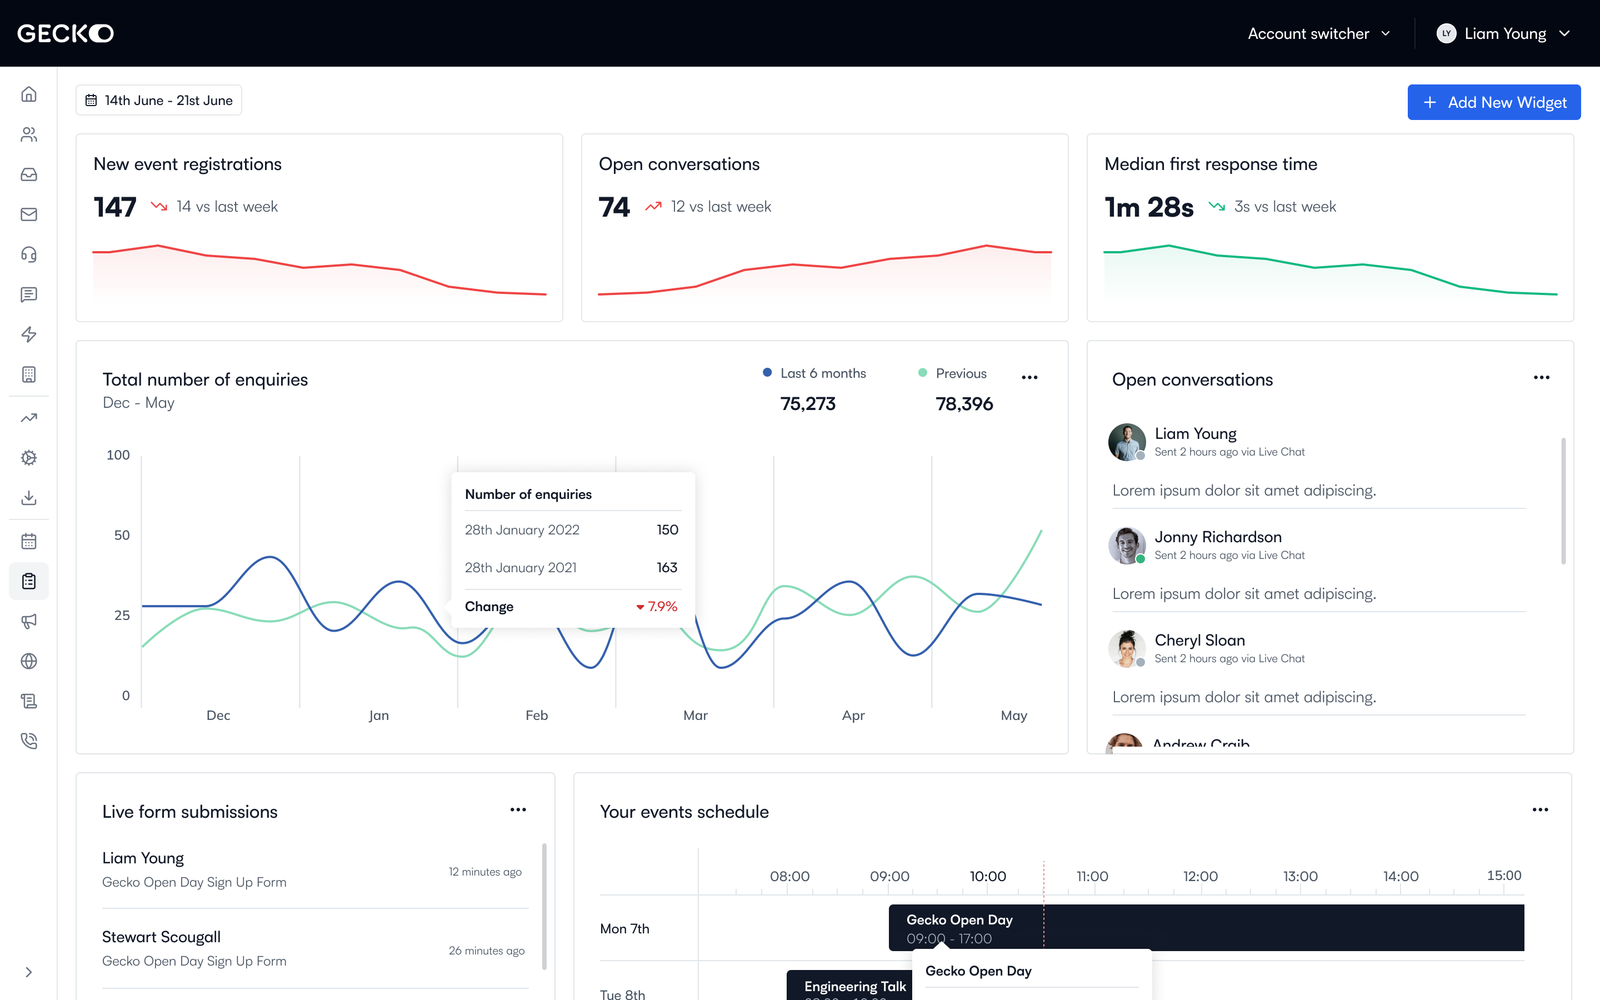Image resolution: width=1600 pixels, height=1000 pixels.
Task: Click the Gecko Open Day event bar
Action: tap(1206, 928)
